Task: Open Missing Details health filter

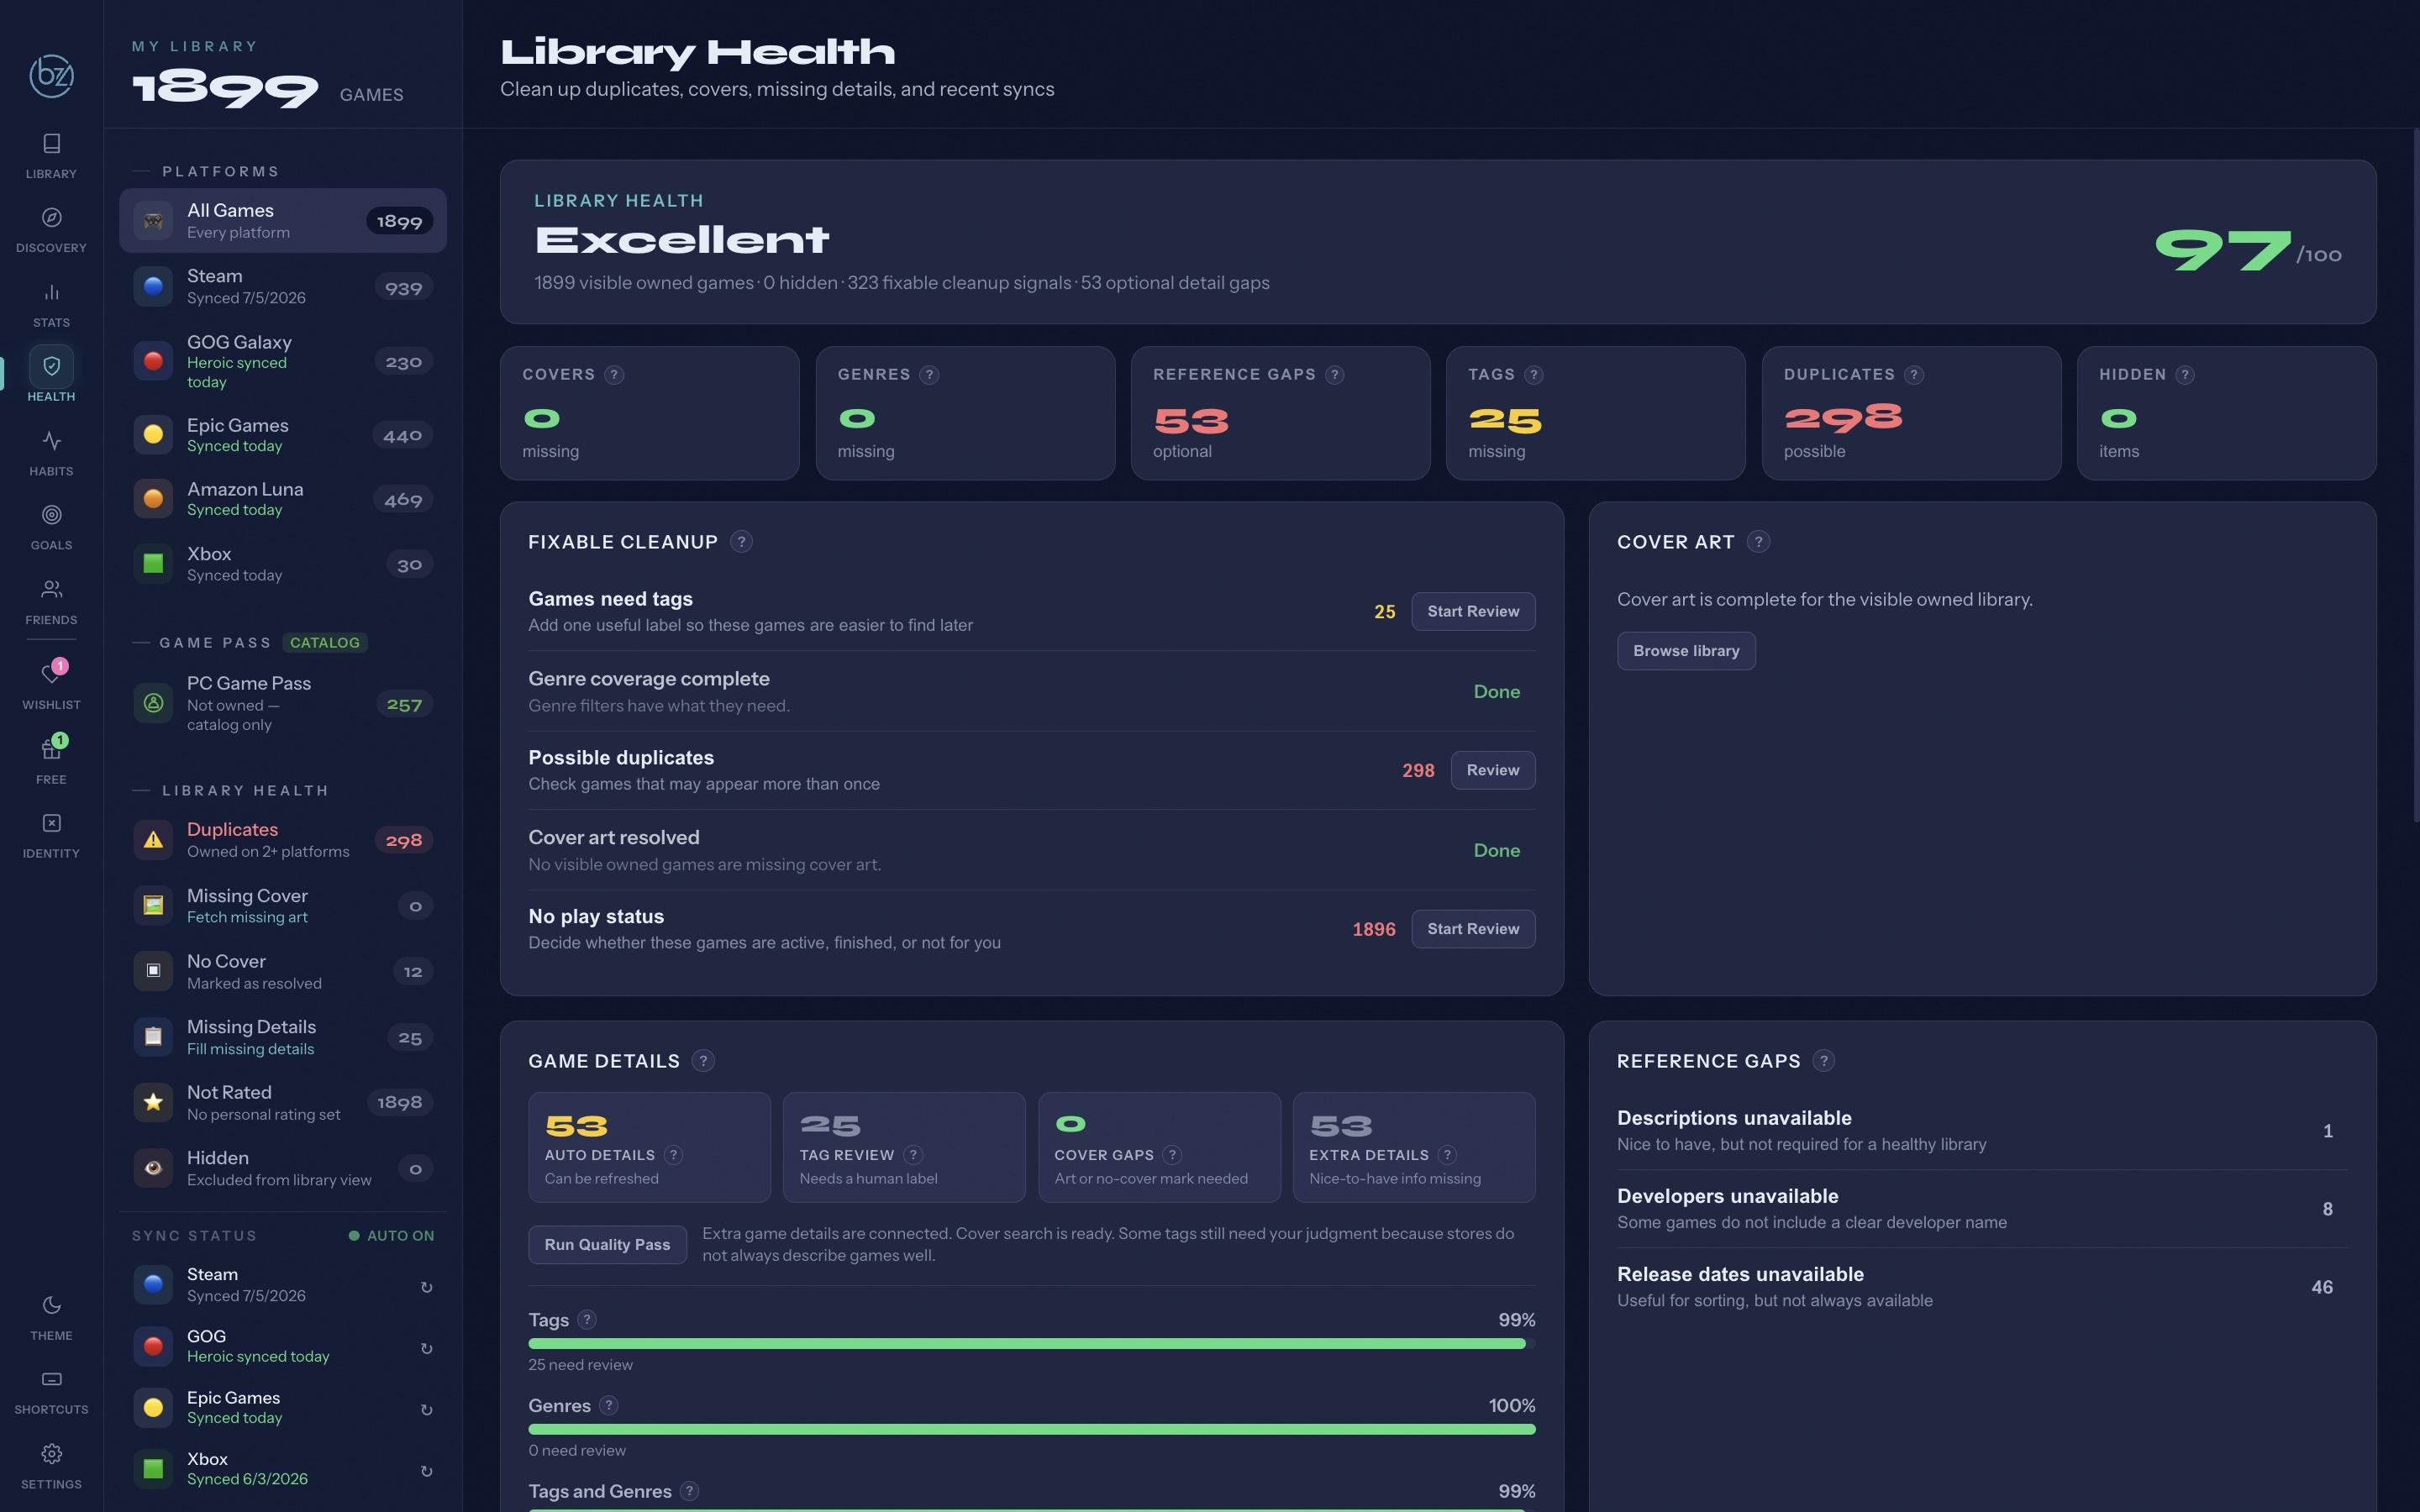Action: 283,1037
